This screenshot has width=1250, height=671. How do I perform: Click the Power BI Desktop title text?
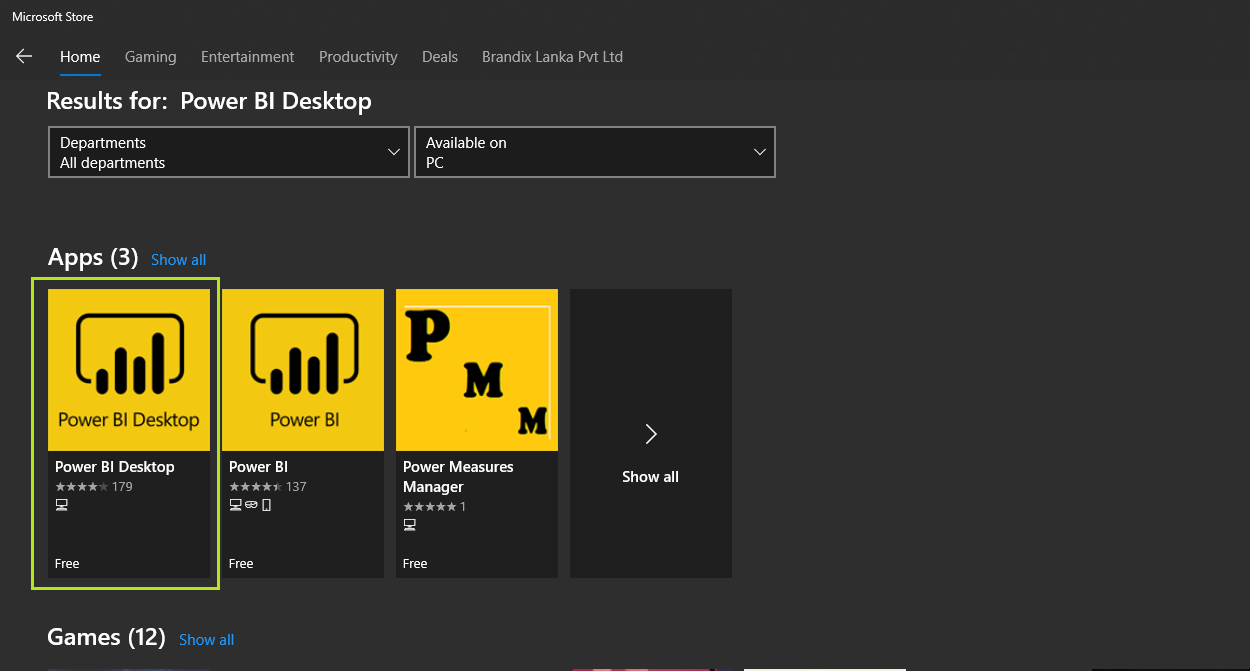coord(115,467)
